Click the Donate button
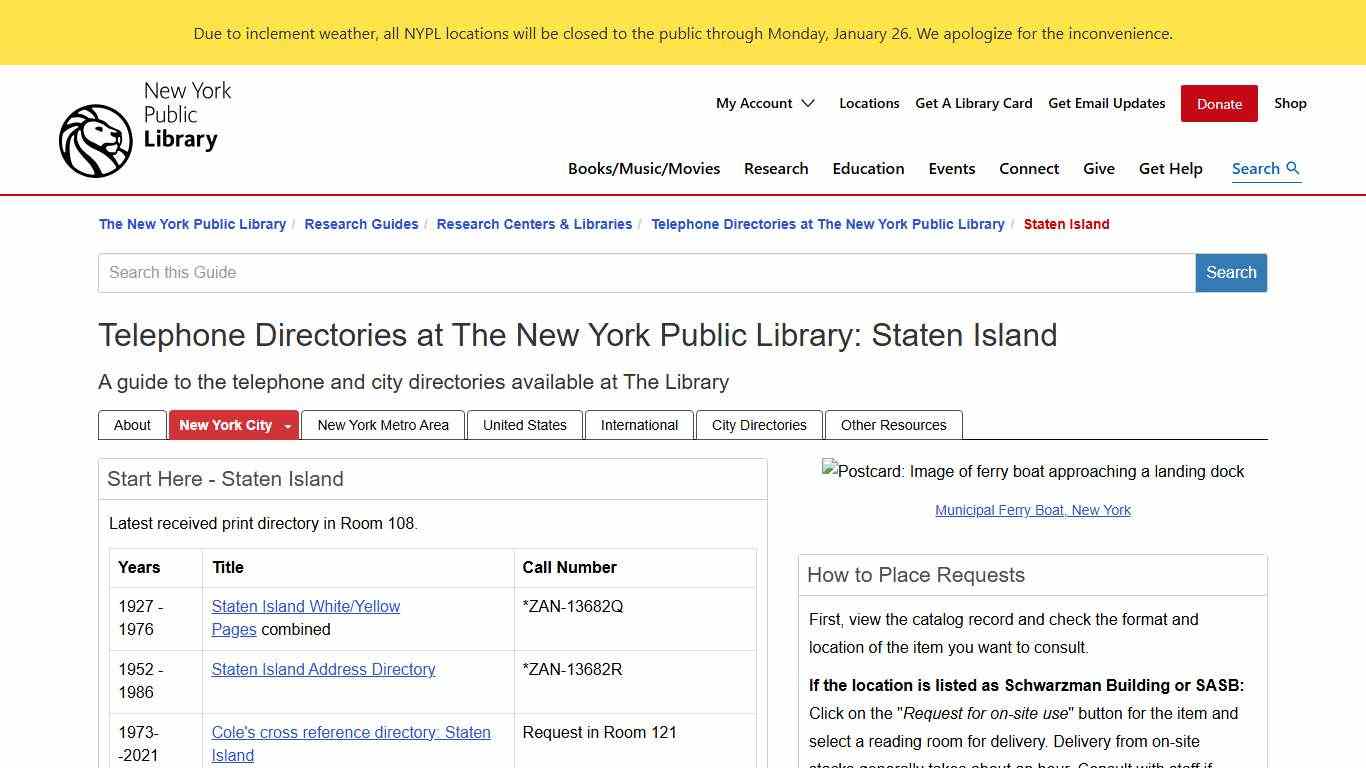The height and width of the screenshot is (768, 1366). point(1218,103)
